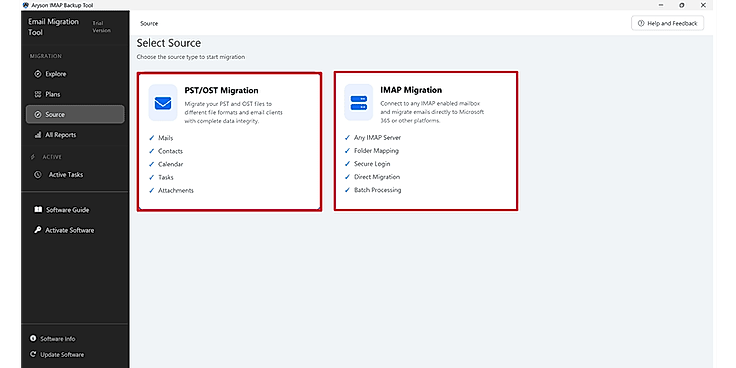Click the Source icon in sidebar

tap(38, 115)
